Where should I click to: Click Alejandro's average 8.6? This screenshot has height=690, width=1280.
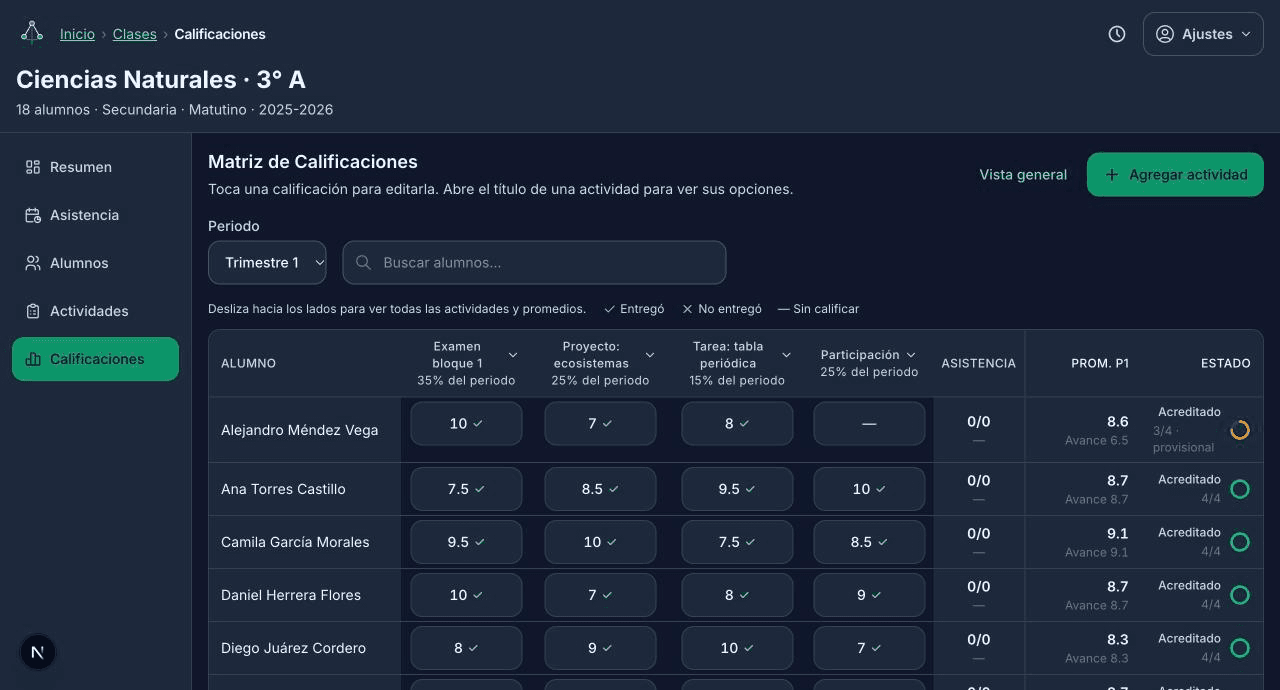[1117, 422]
